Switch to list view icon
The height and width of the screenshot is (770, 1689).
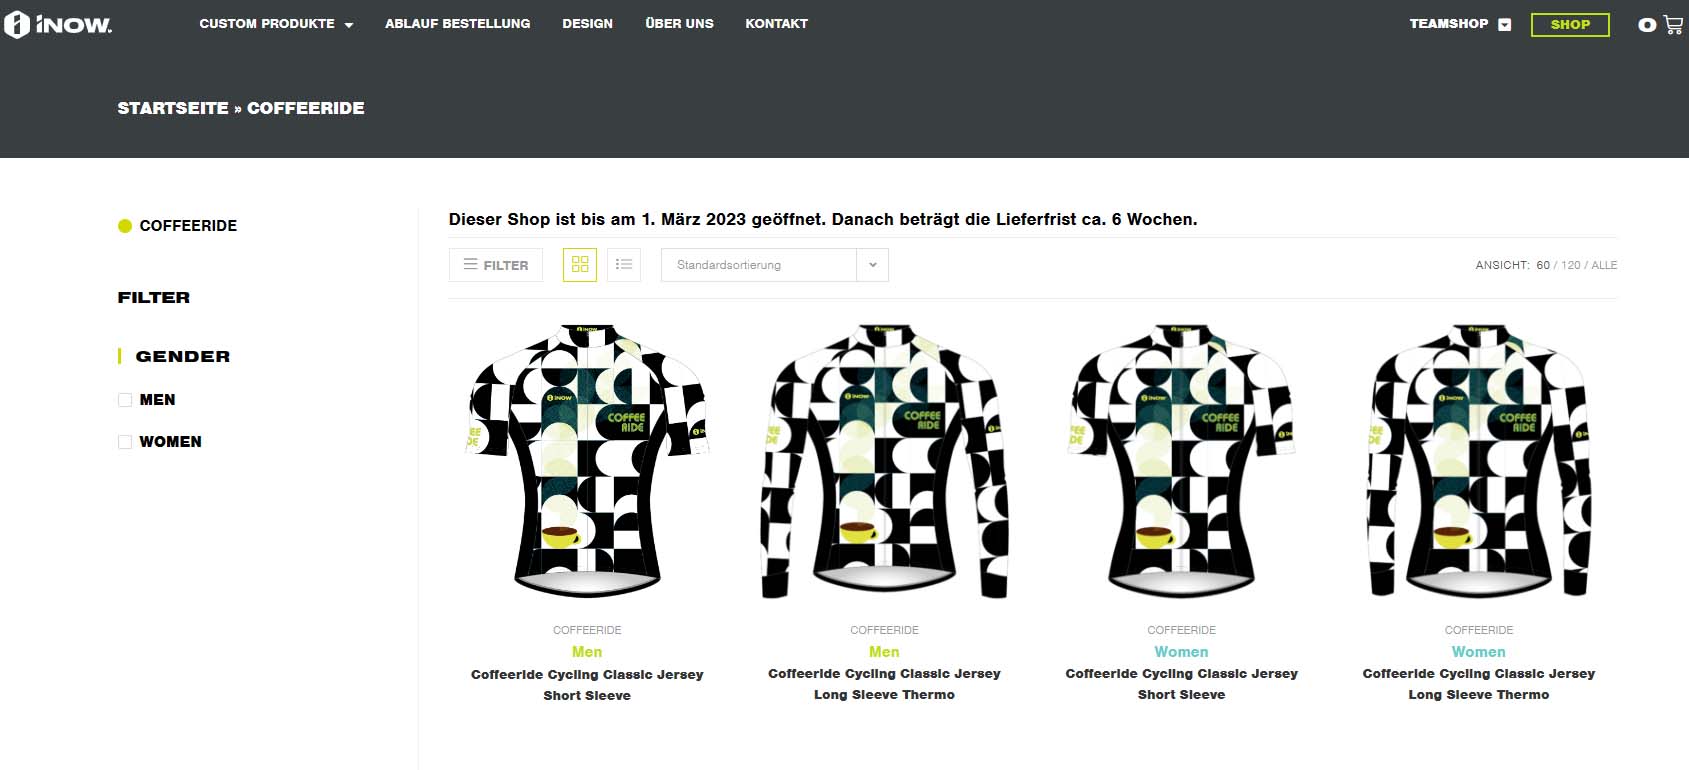[624, 265]
